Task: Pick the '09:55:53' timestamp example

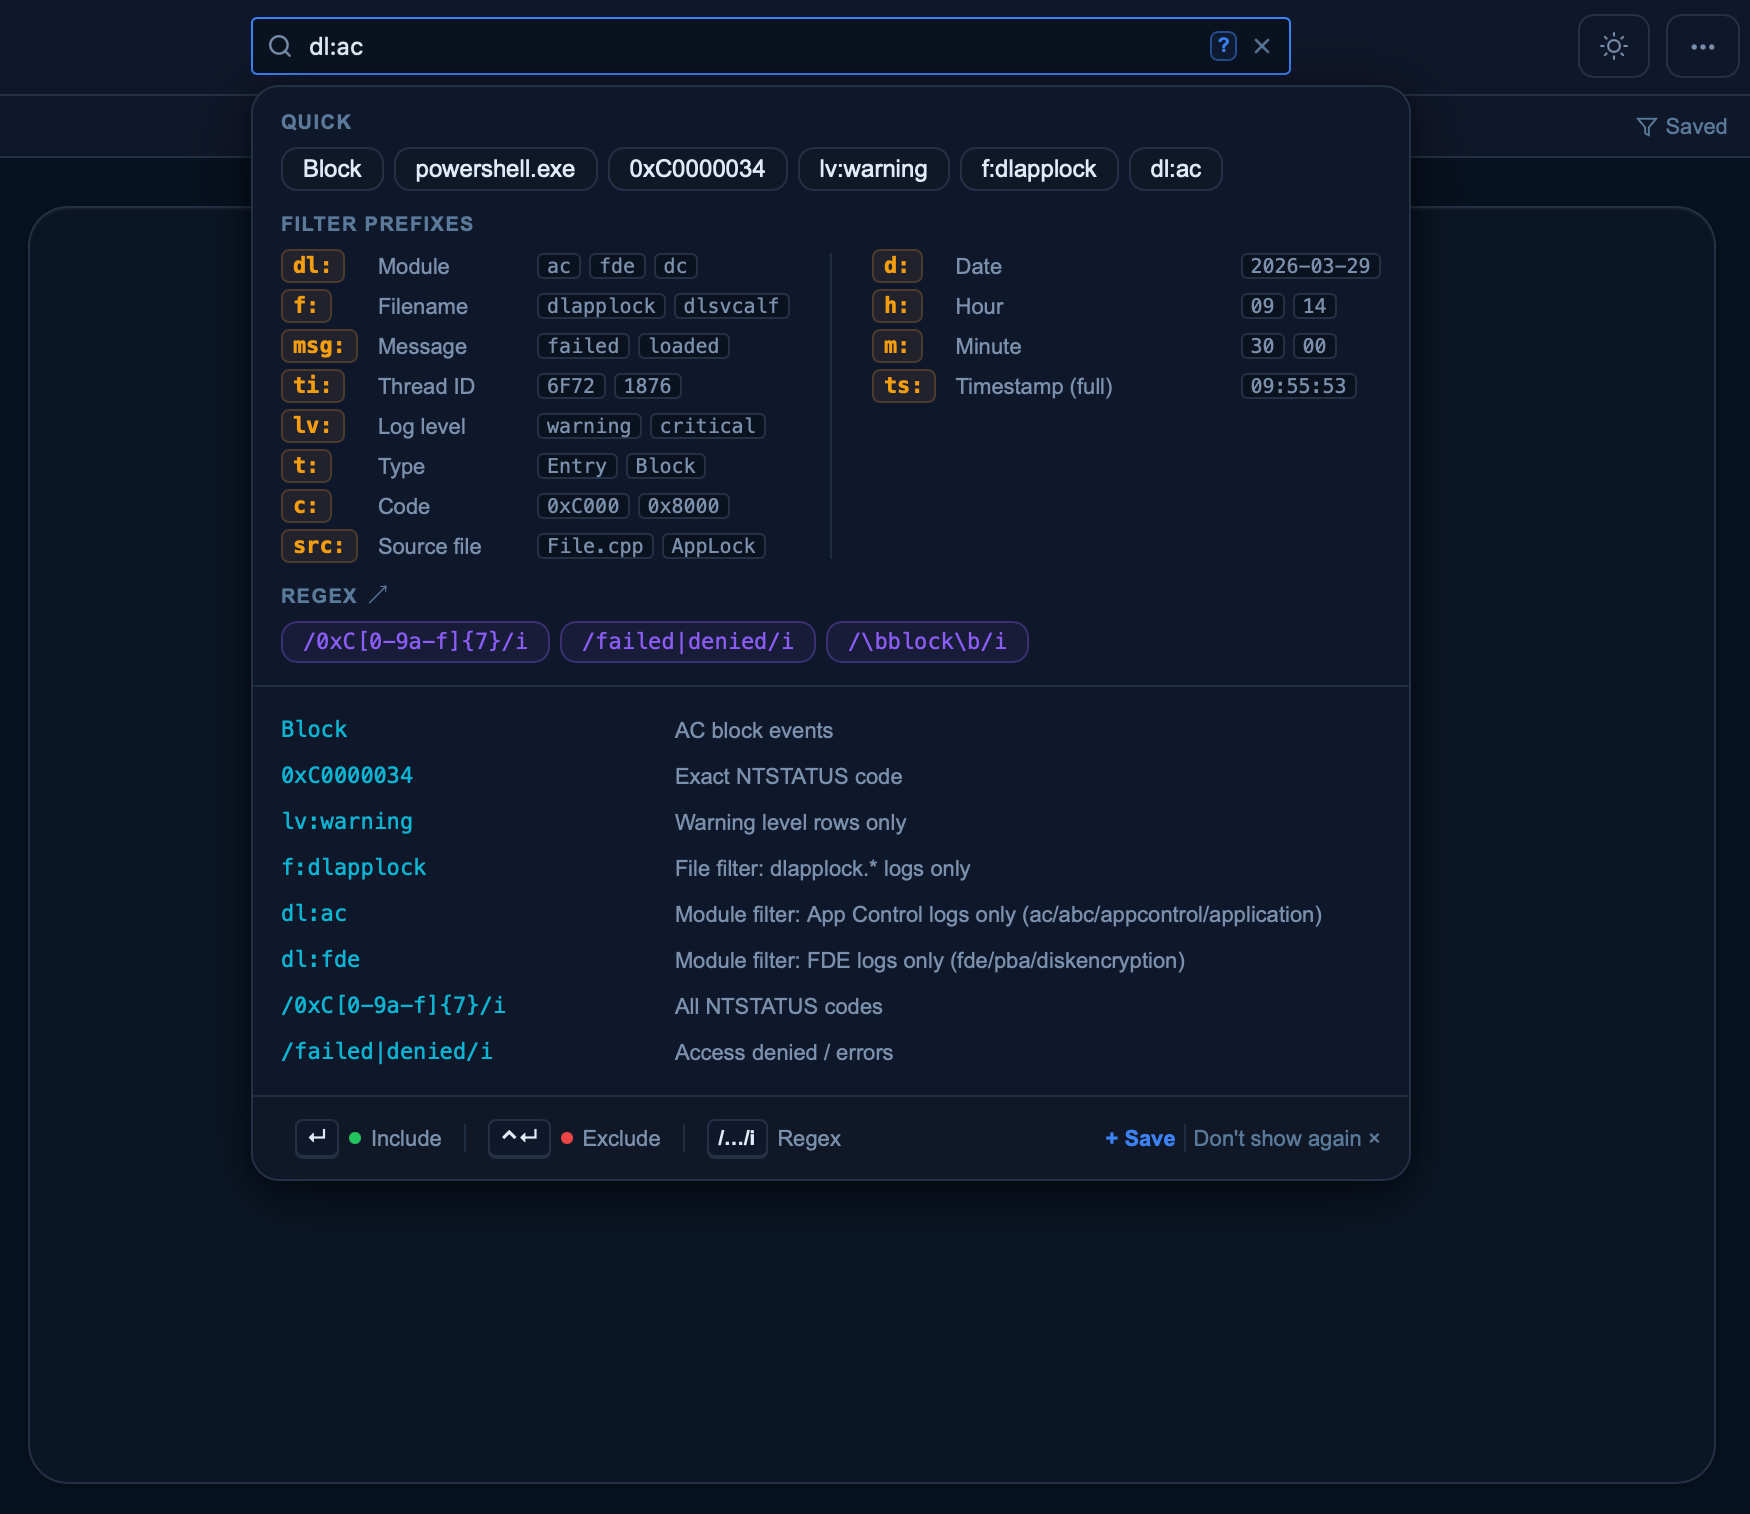Action: 1299,386
